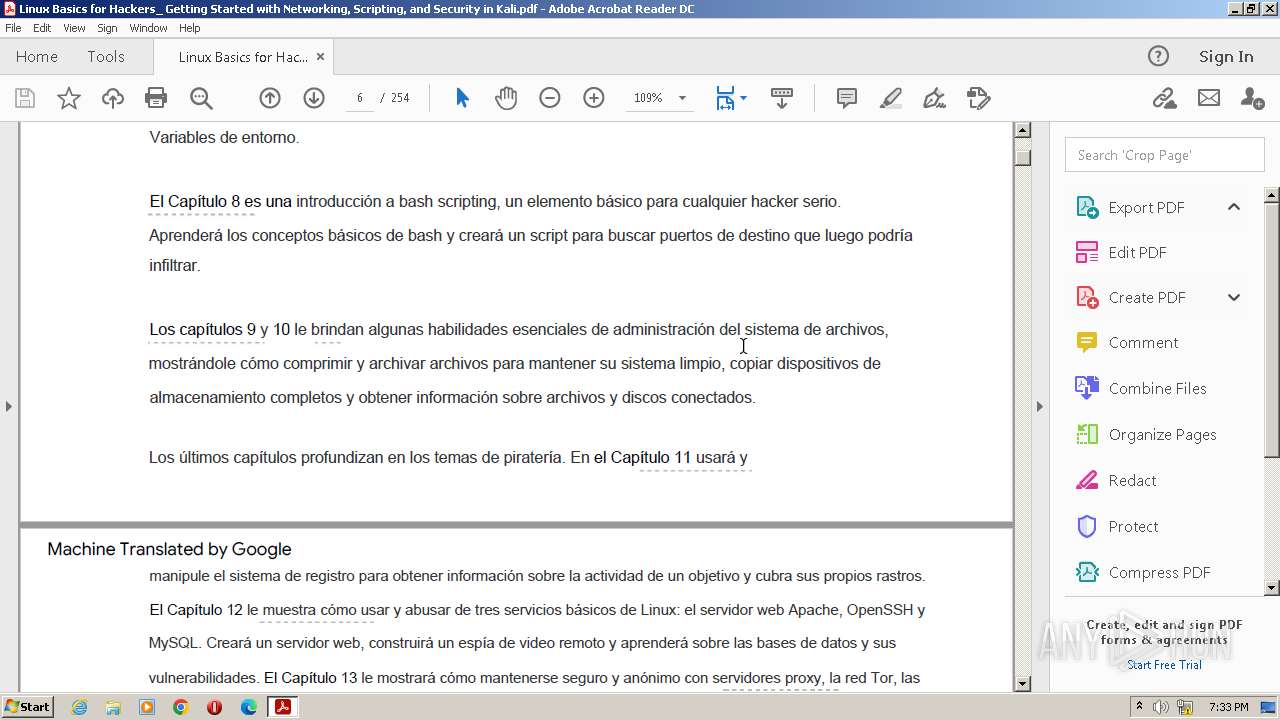This screenshot has height=720, width=1280.
Task: Open the Organize Pages tool
Action: pos(1162,434)
